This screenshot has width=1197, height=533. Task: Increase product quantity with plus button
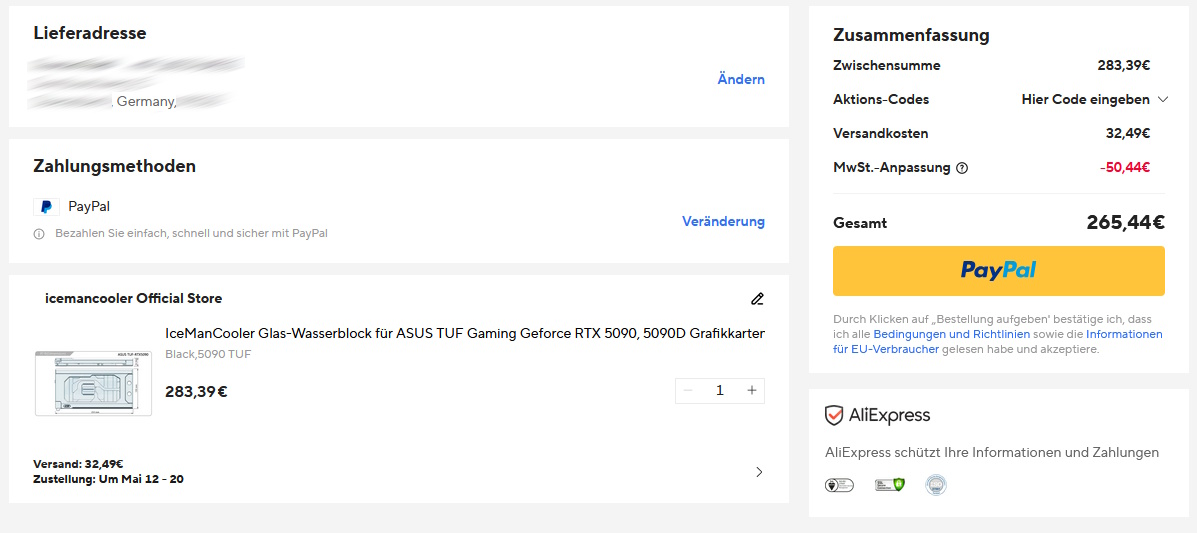(752, 390)
